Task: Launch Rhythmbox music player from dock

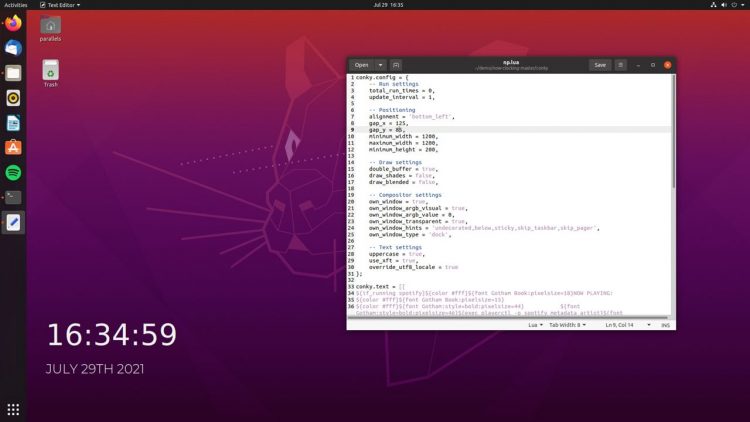Action: tap(13, 98)
